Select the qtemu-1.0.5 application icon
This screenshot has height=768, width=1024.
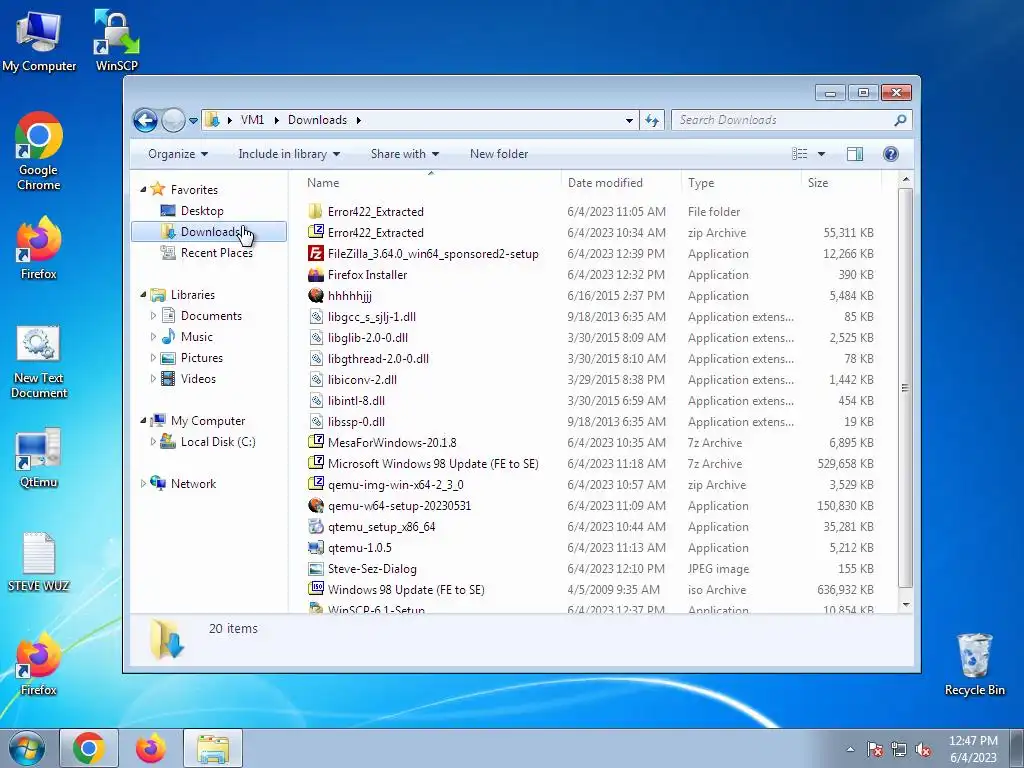[315, 547]
